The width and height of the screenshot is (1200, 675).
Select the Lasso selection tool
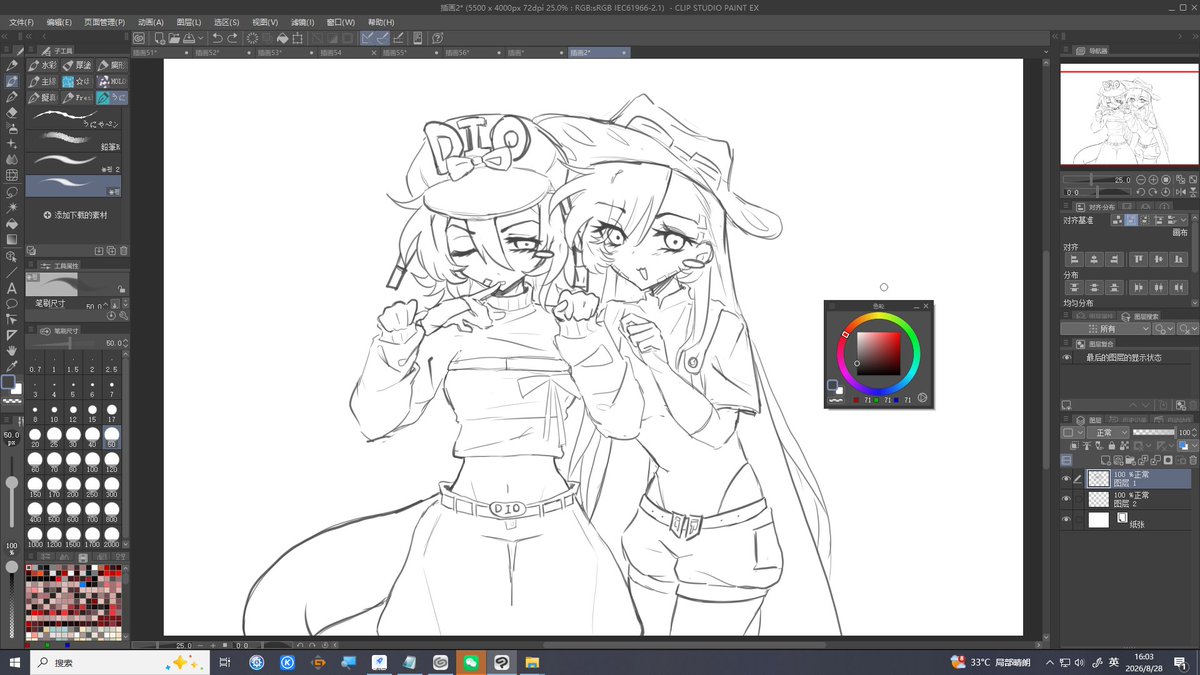pos(11,191)
